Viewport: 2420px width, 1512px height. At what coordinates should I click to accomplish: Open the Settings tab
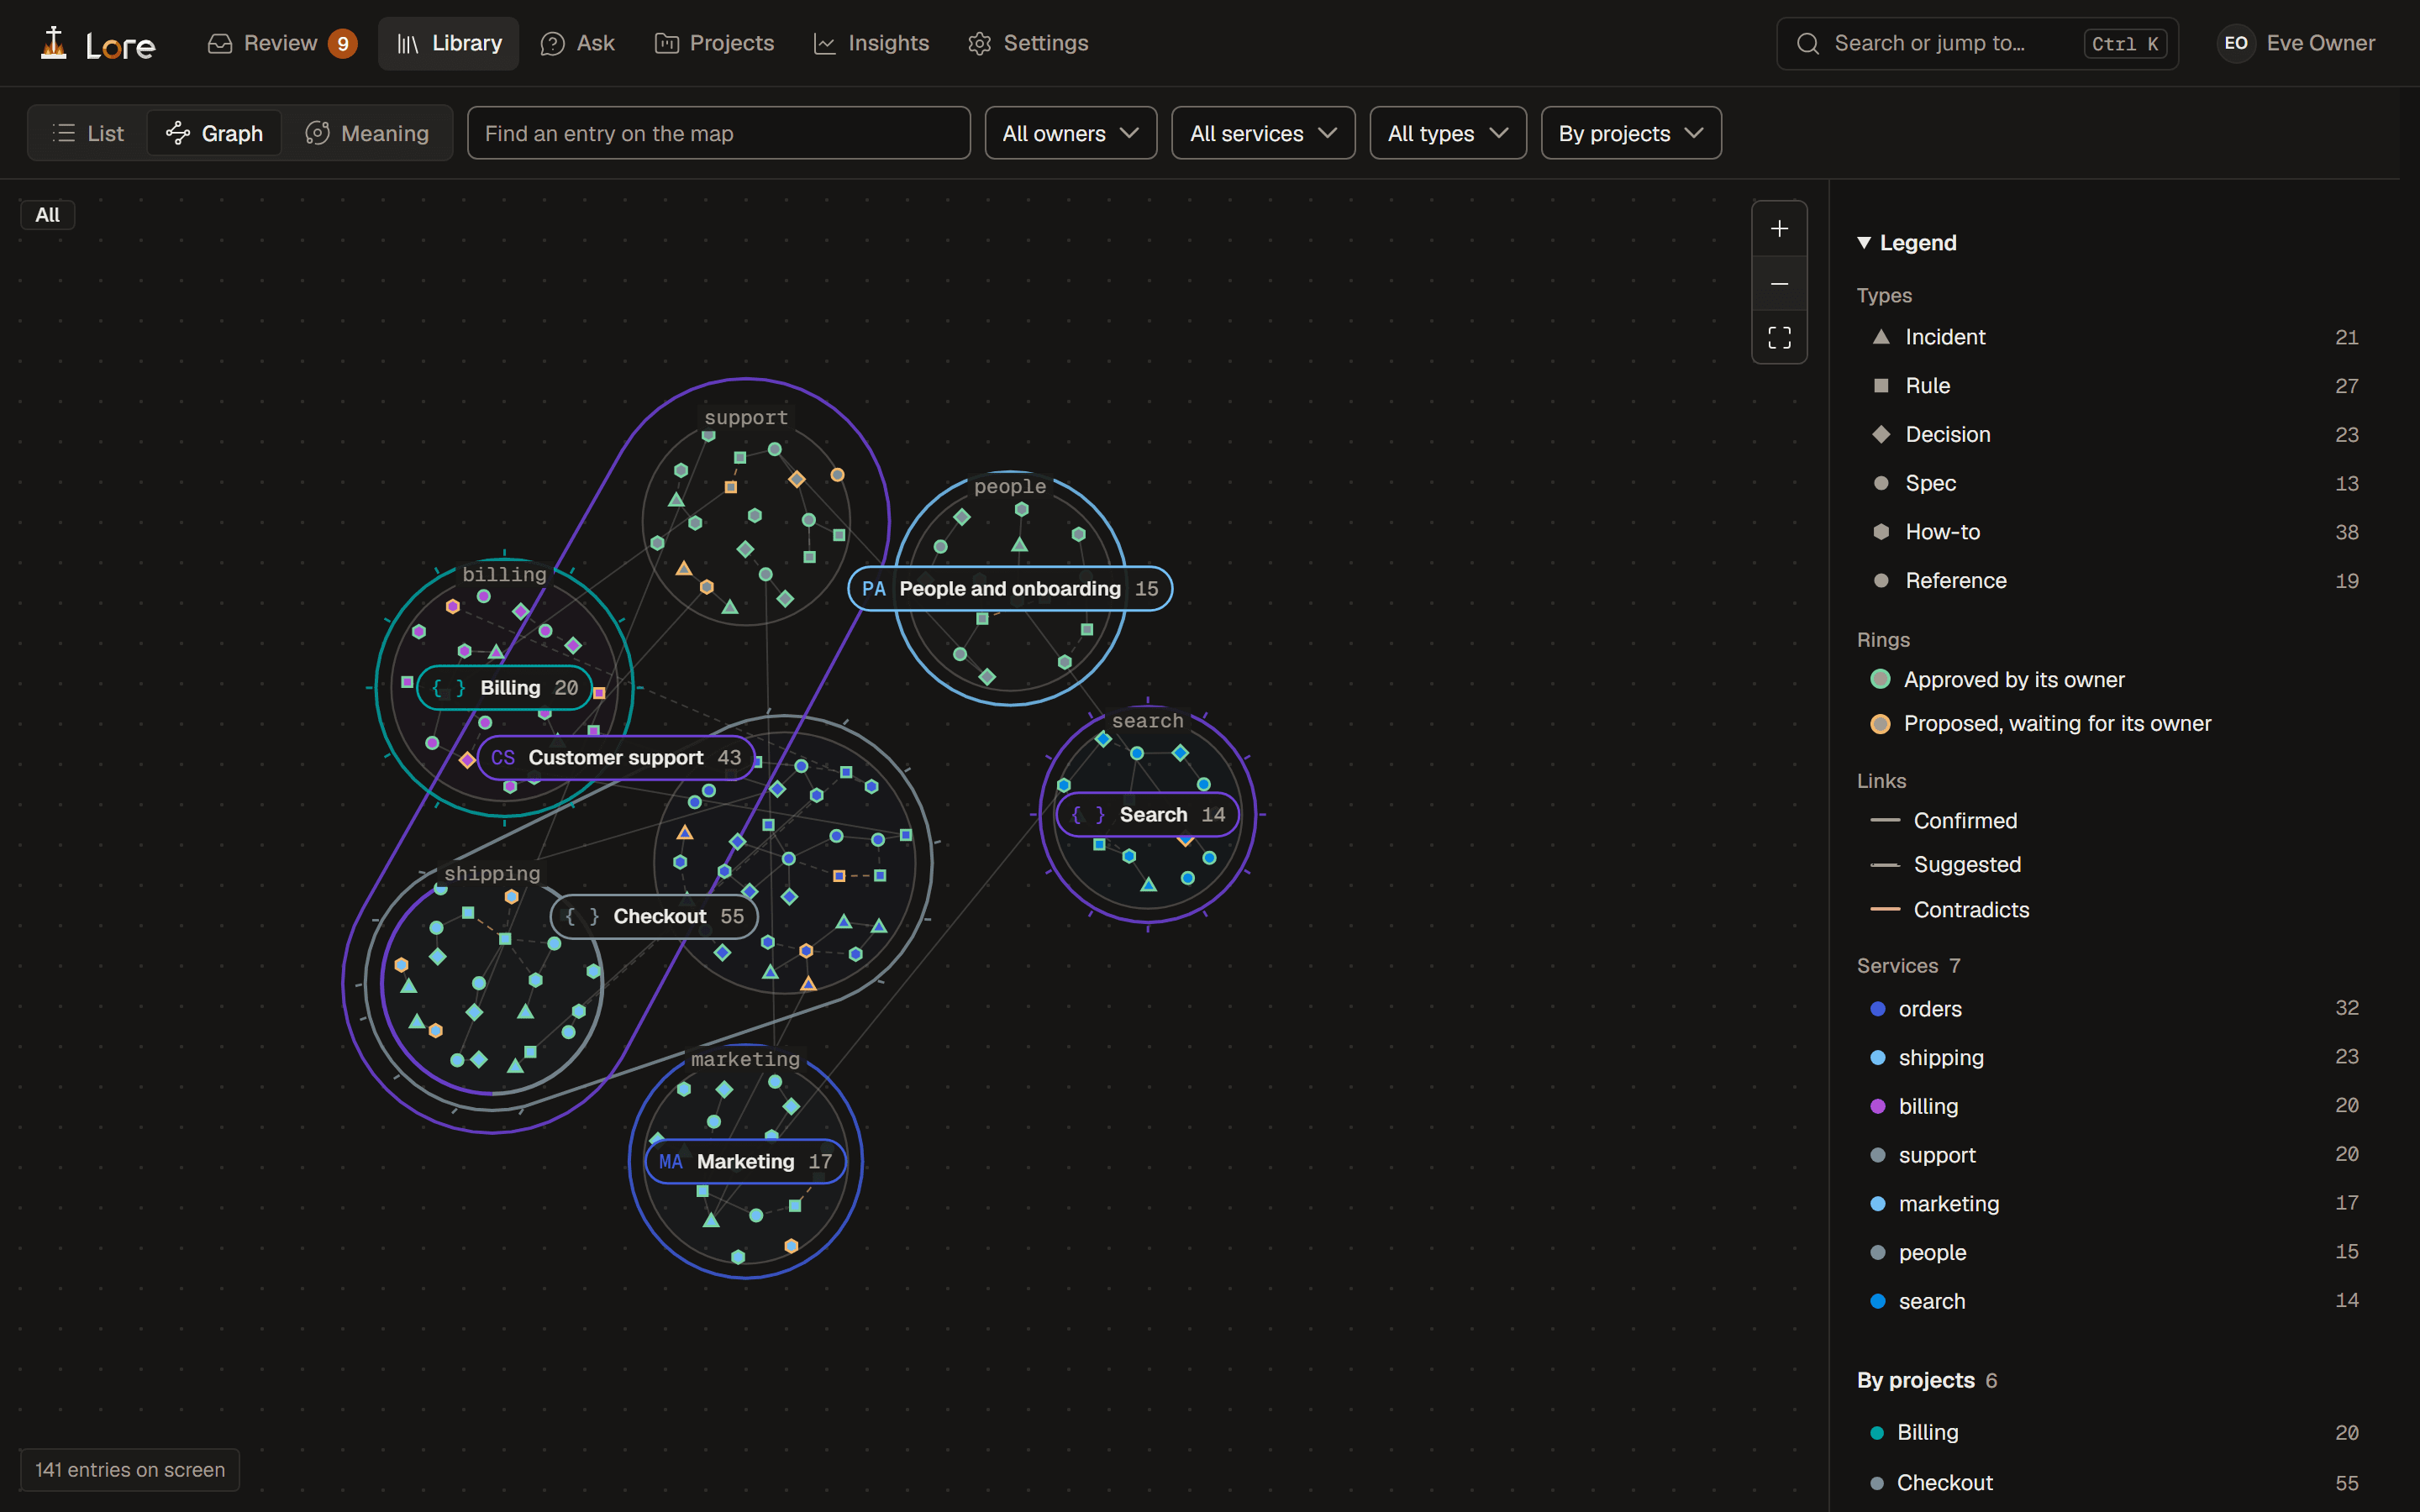(1028, 43)
